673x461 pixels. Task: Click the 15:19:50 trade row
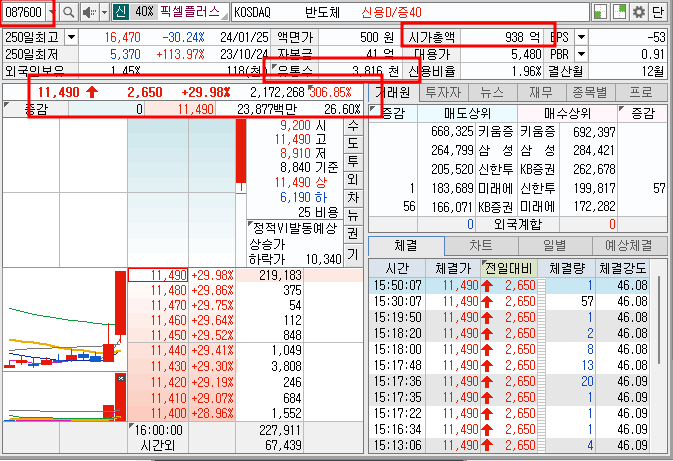(x=509, y=317)
